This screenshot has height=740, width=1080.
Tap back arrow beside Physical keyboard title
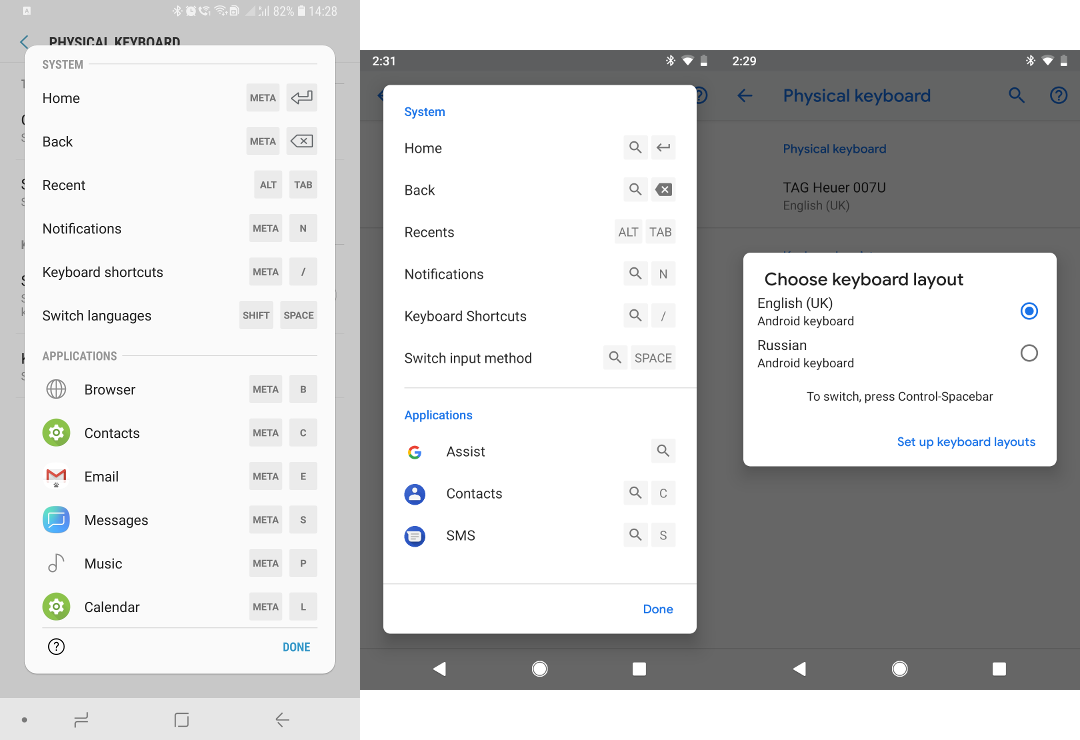744,96
